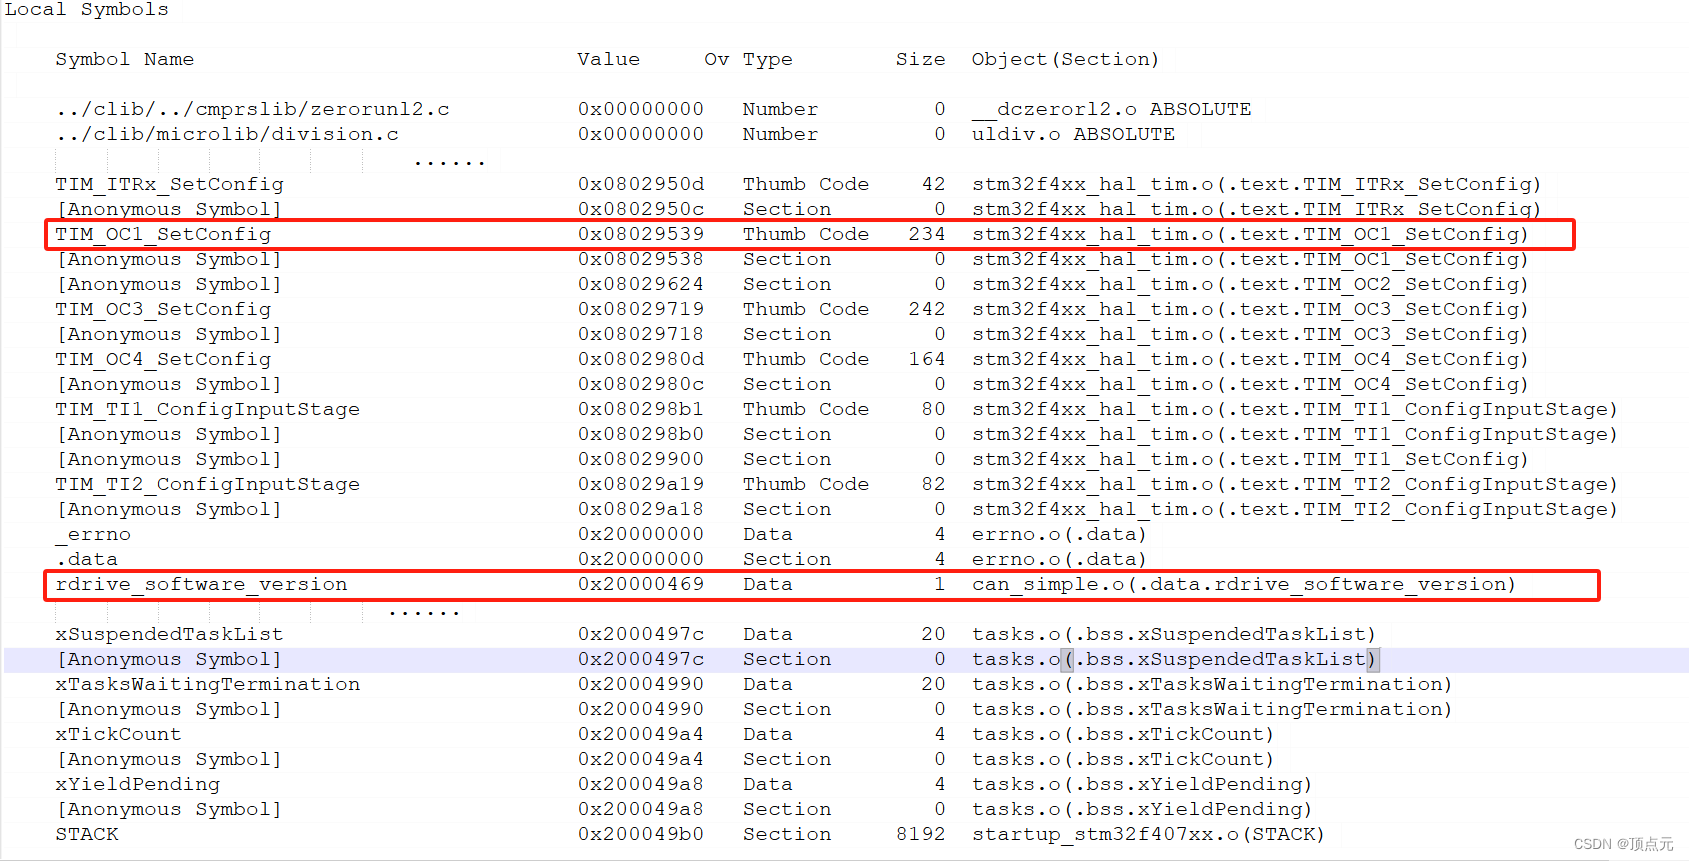Click the value 0x0802980c
This screenshot has width=1689, height=861.
coord(641,384)
